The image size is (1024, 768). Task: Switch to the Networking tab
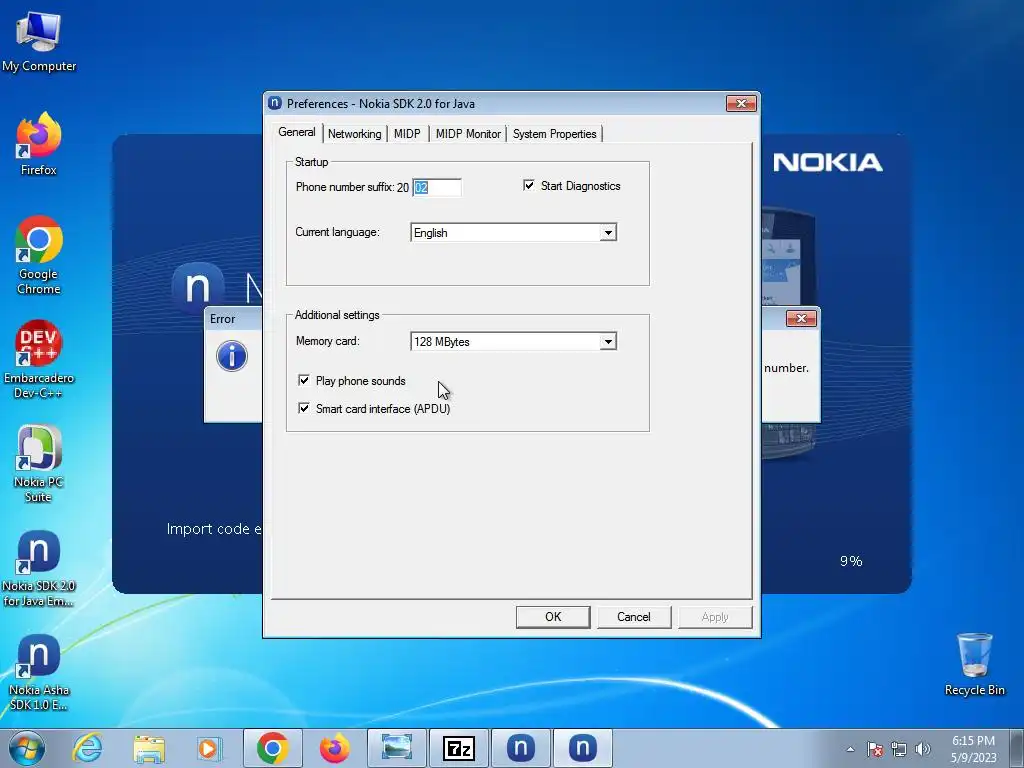(355, 134)
